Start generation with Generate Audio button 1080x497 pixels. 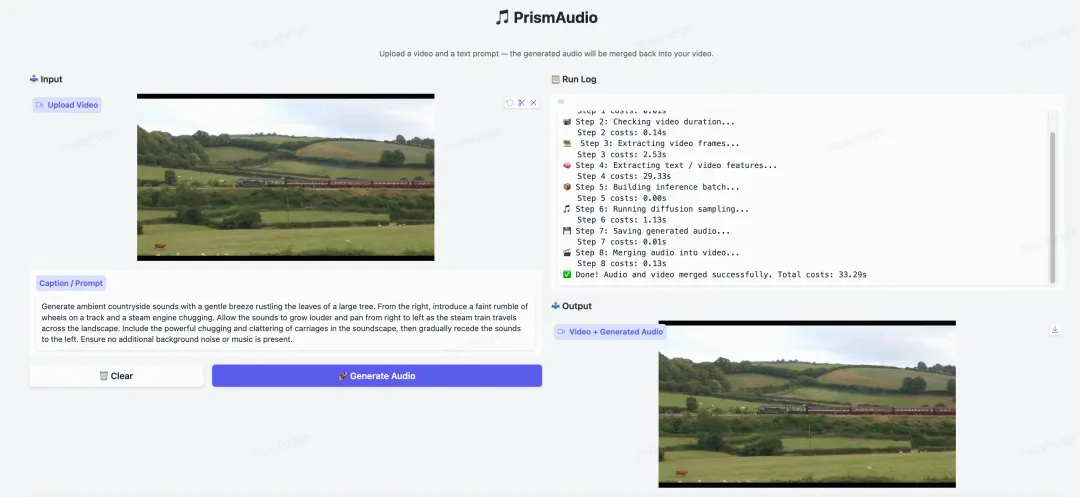377,376
